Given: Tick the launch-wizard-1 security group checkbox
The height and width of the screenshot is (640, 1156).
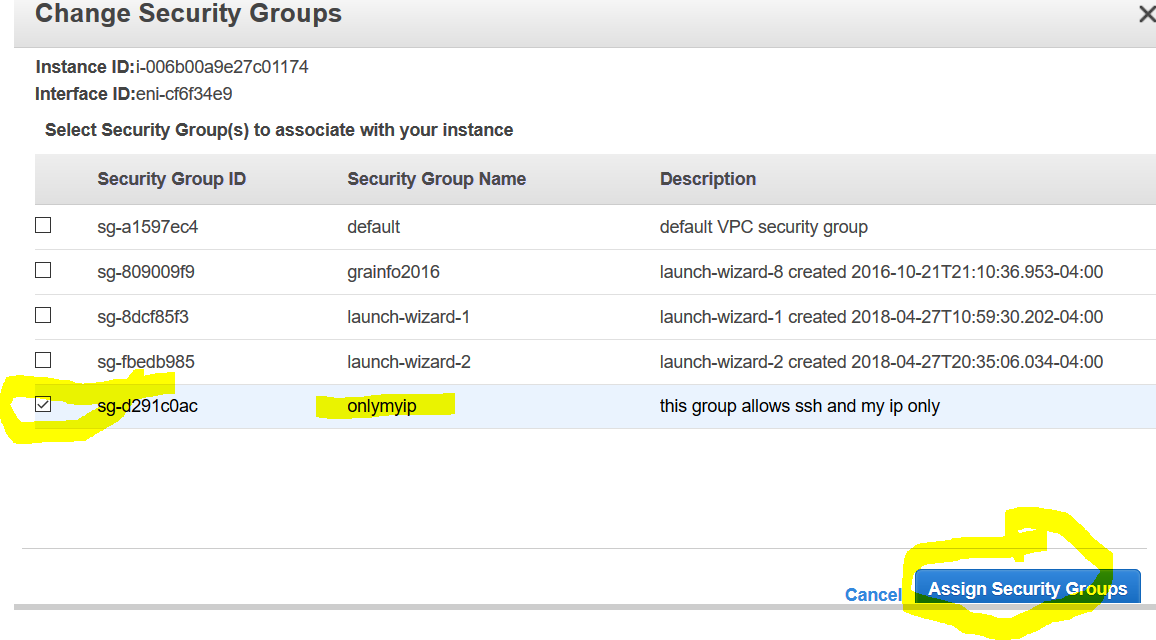Looking at the screenshot, I should 43,315.
